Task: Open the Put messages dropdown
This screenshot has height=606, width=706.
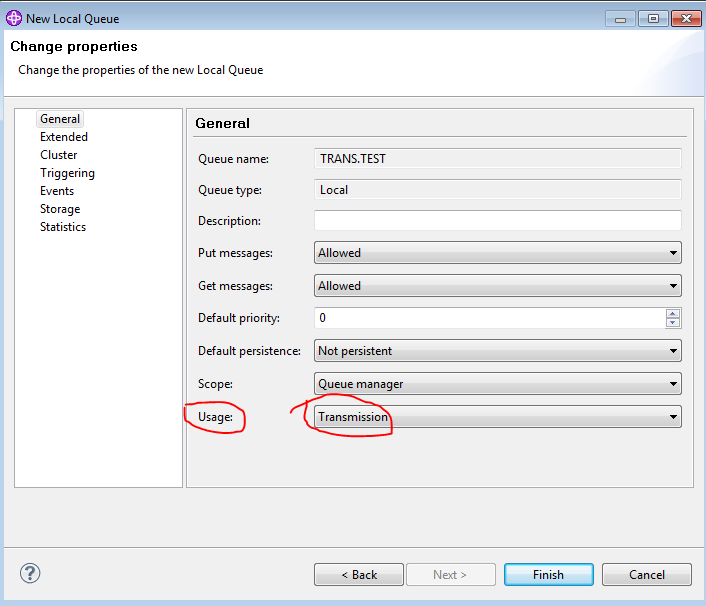Action: click(498, 253)
